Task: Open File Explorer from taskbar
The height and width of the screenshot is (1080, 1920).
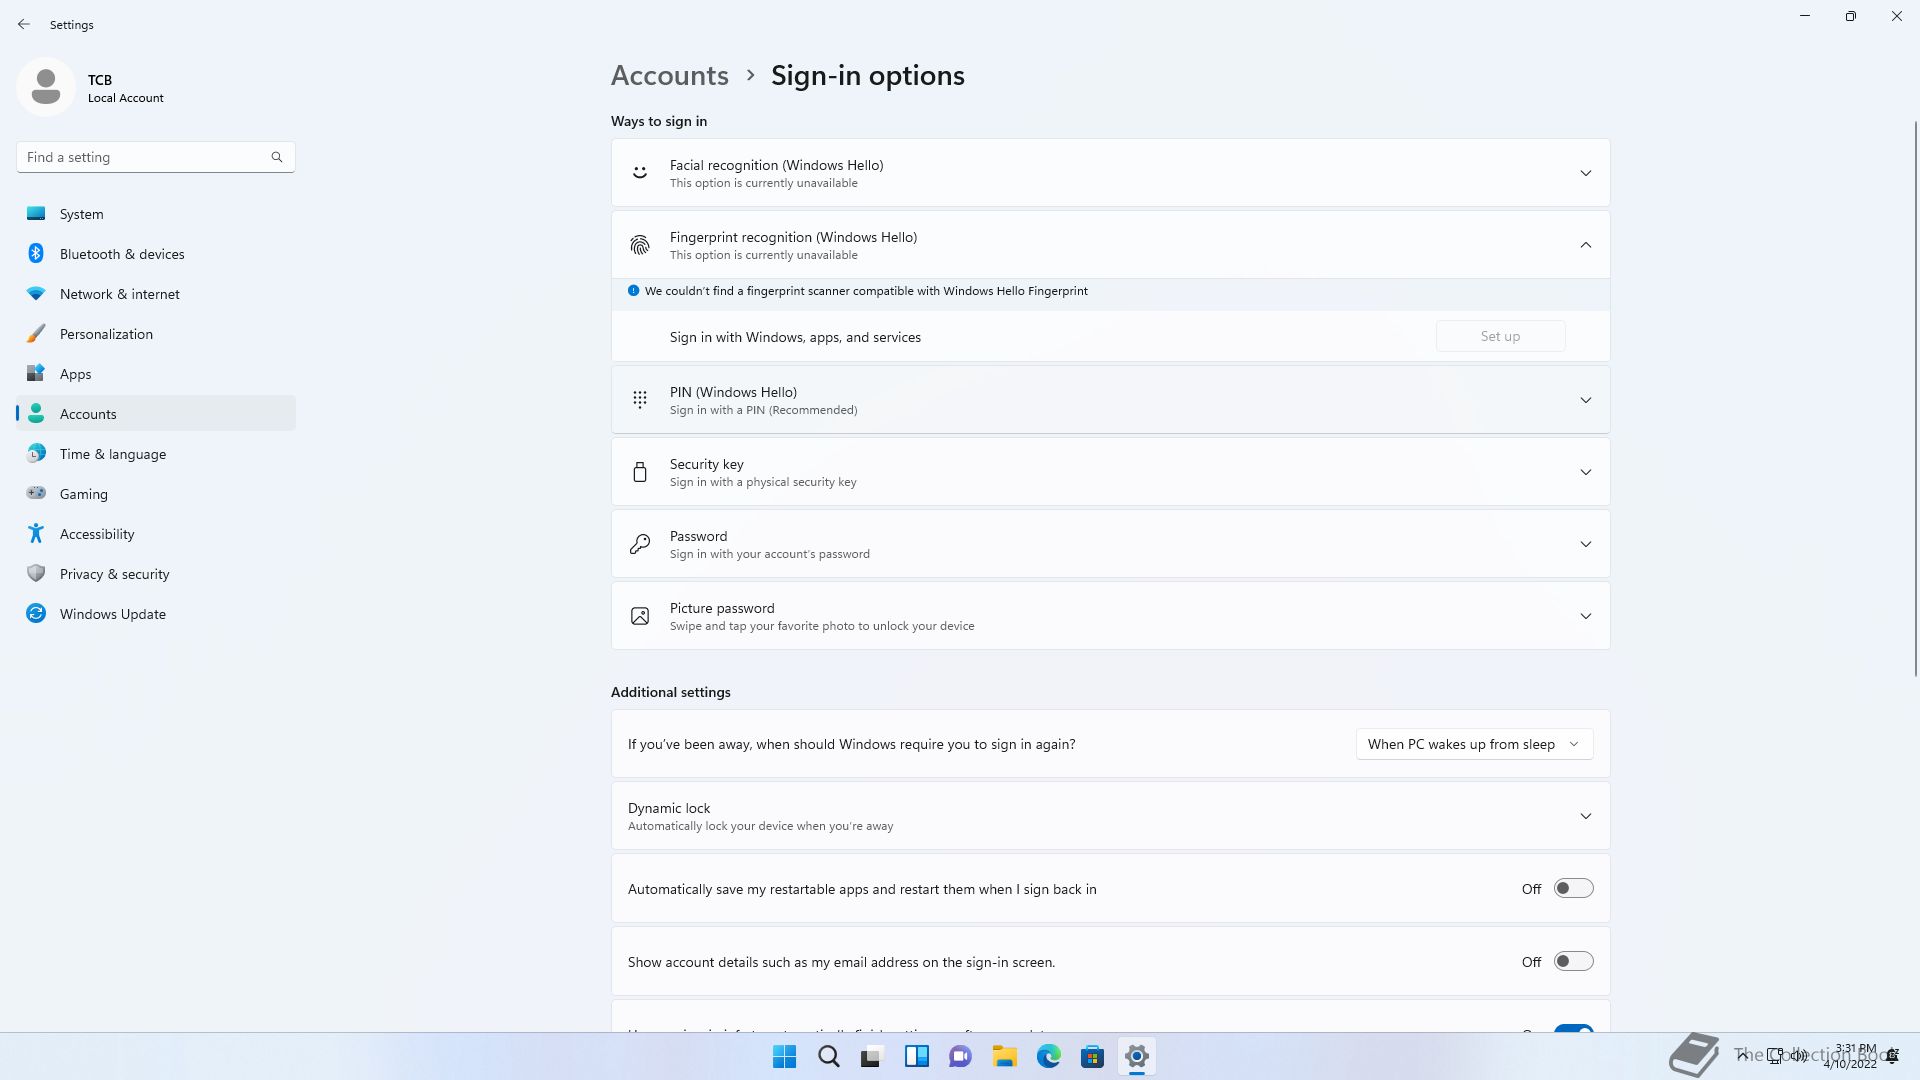Action: coord(1005,1056)
